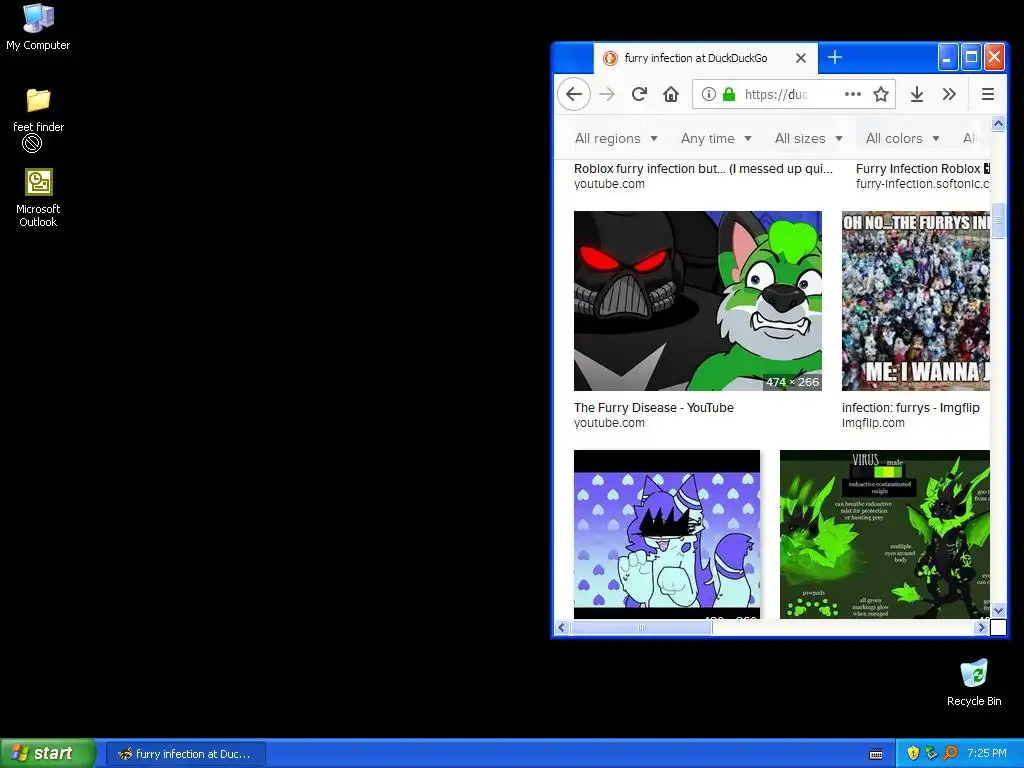This screenshot has height=768, width=1024.
Task: Click youtube.com under The Furry Disease
Action: (609, 423)
